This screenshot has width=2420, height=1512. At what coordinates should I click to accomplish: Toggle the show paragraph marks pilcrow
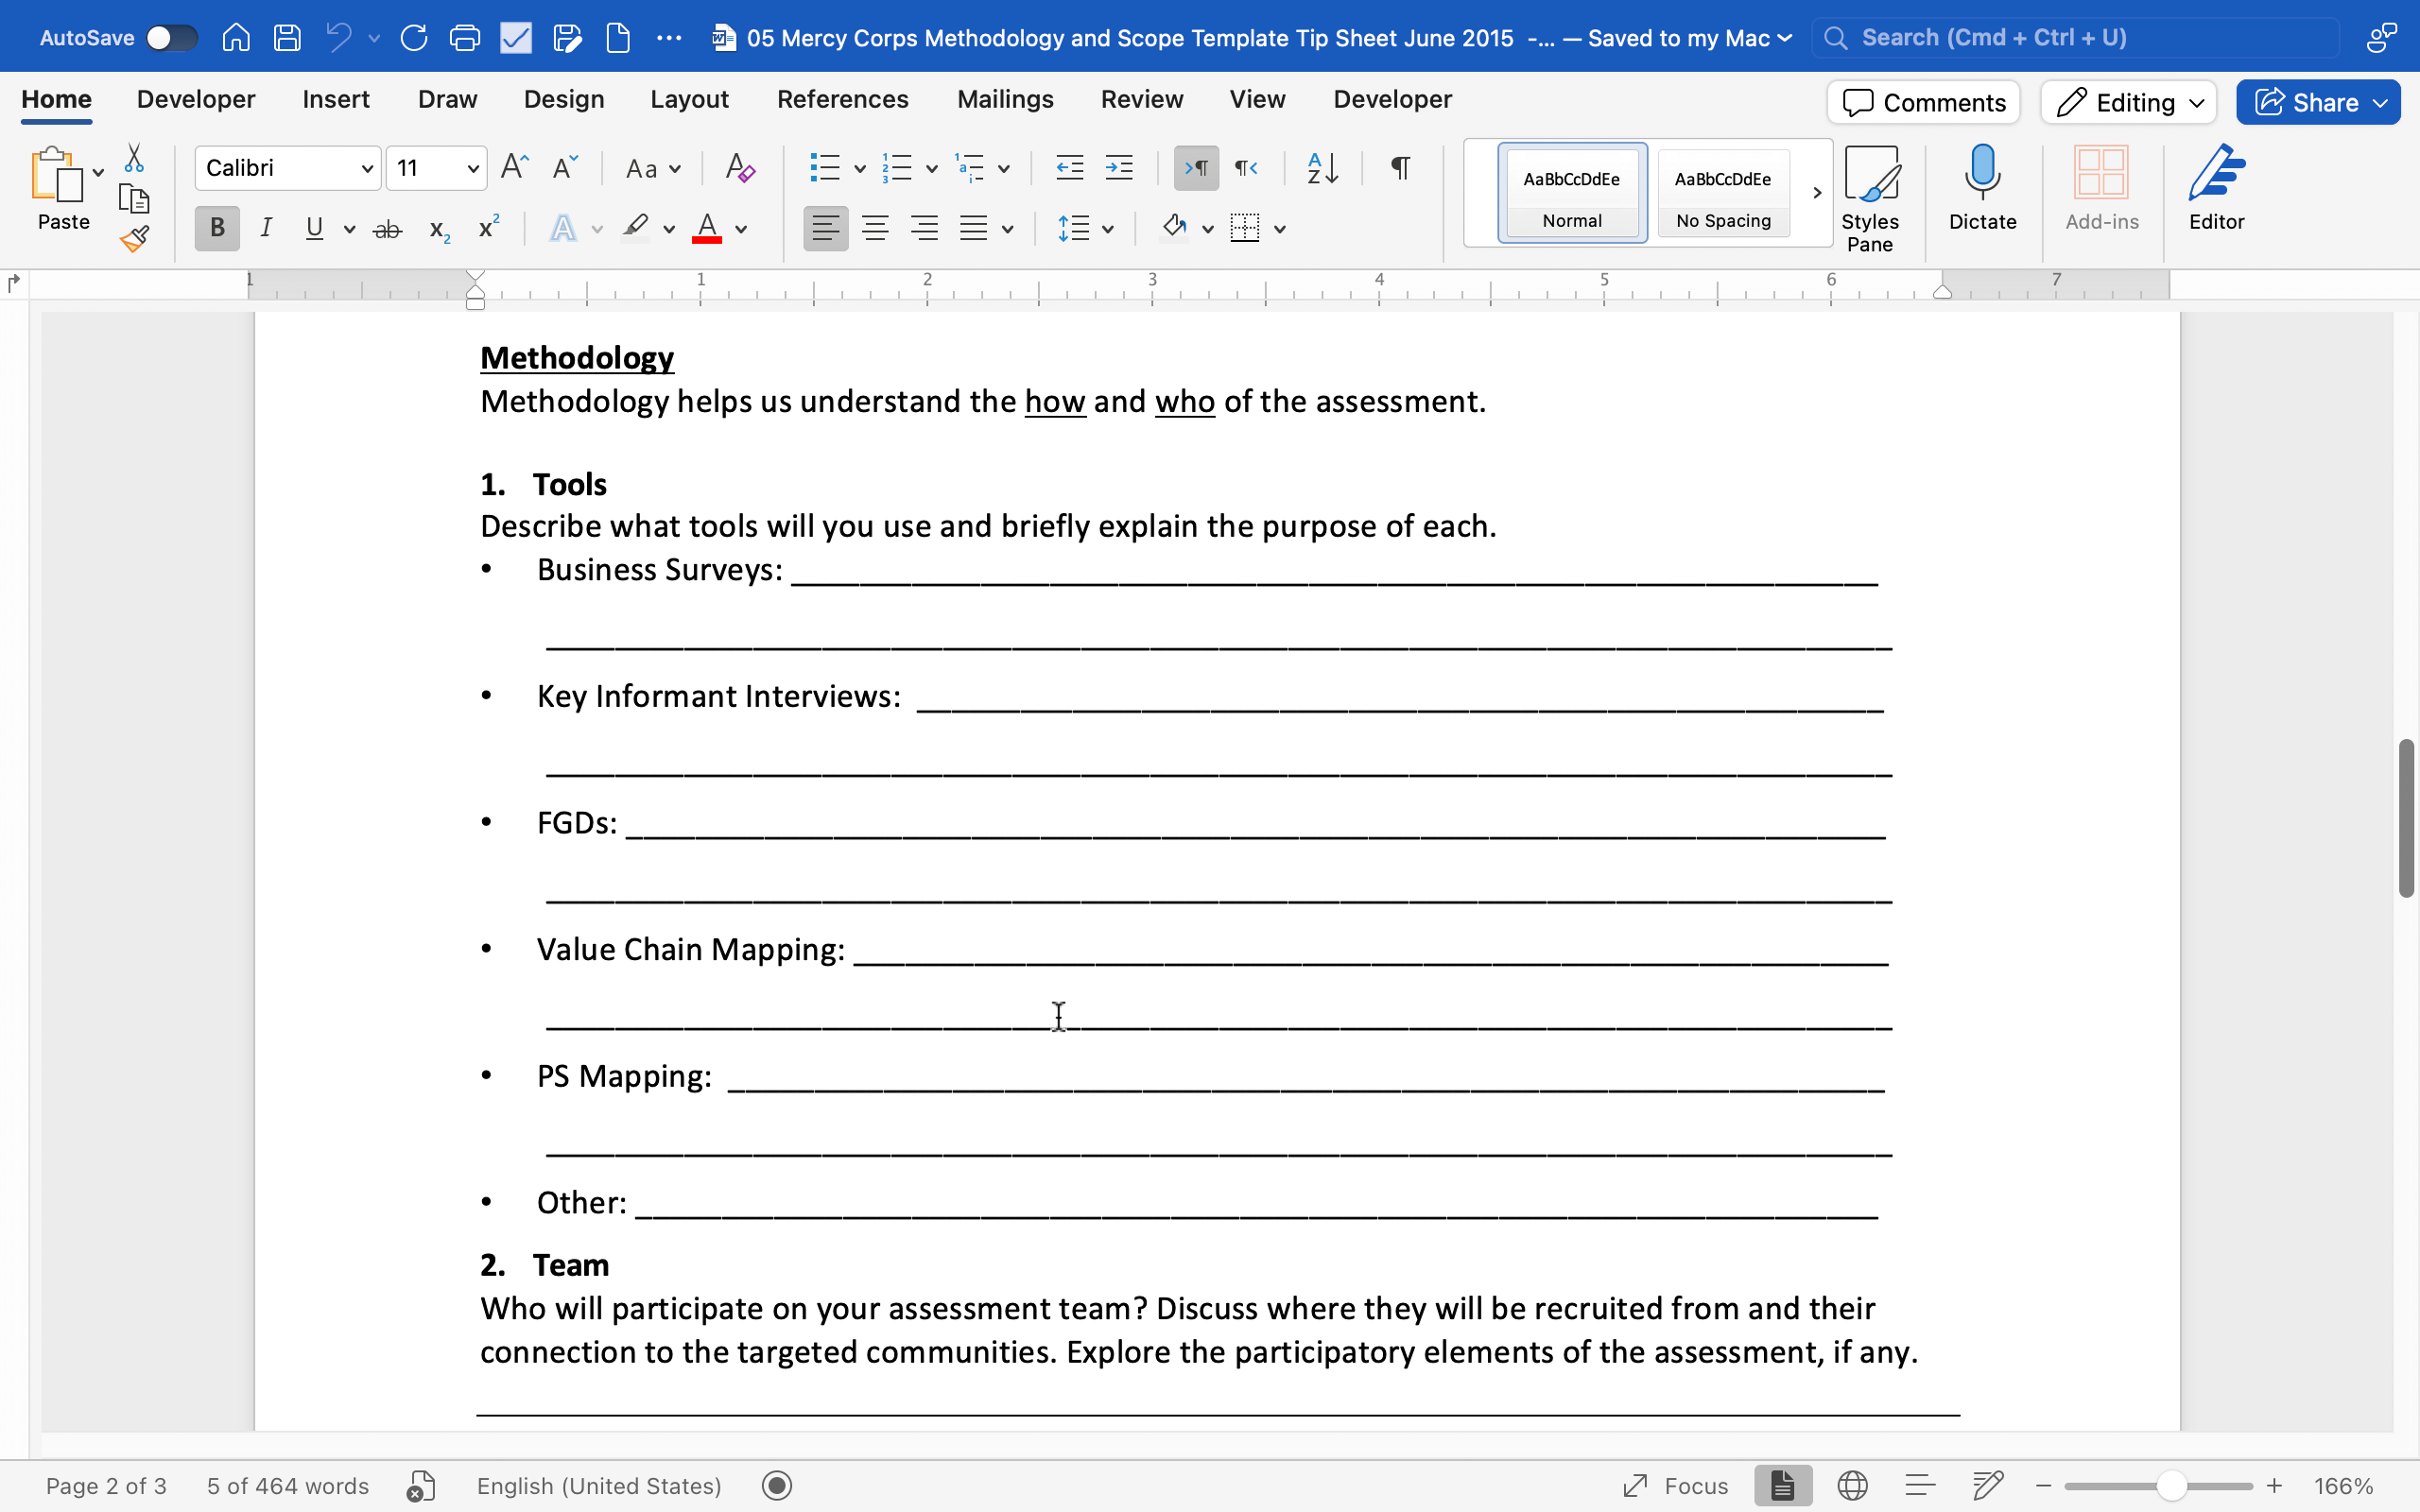point(1400,168)
